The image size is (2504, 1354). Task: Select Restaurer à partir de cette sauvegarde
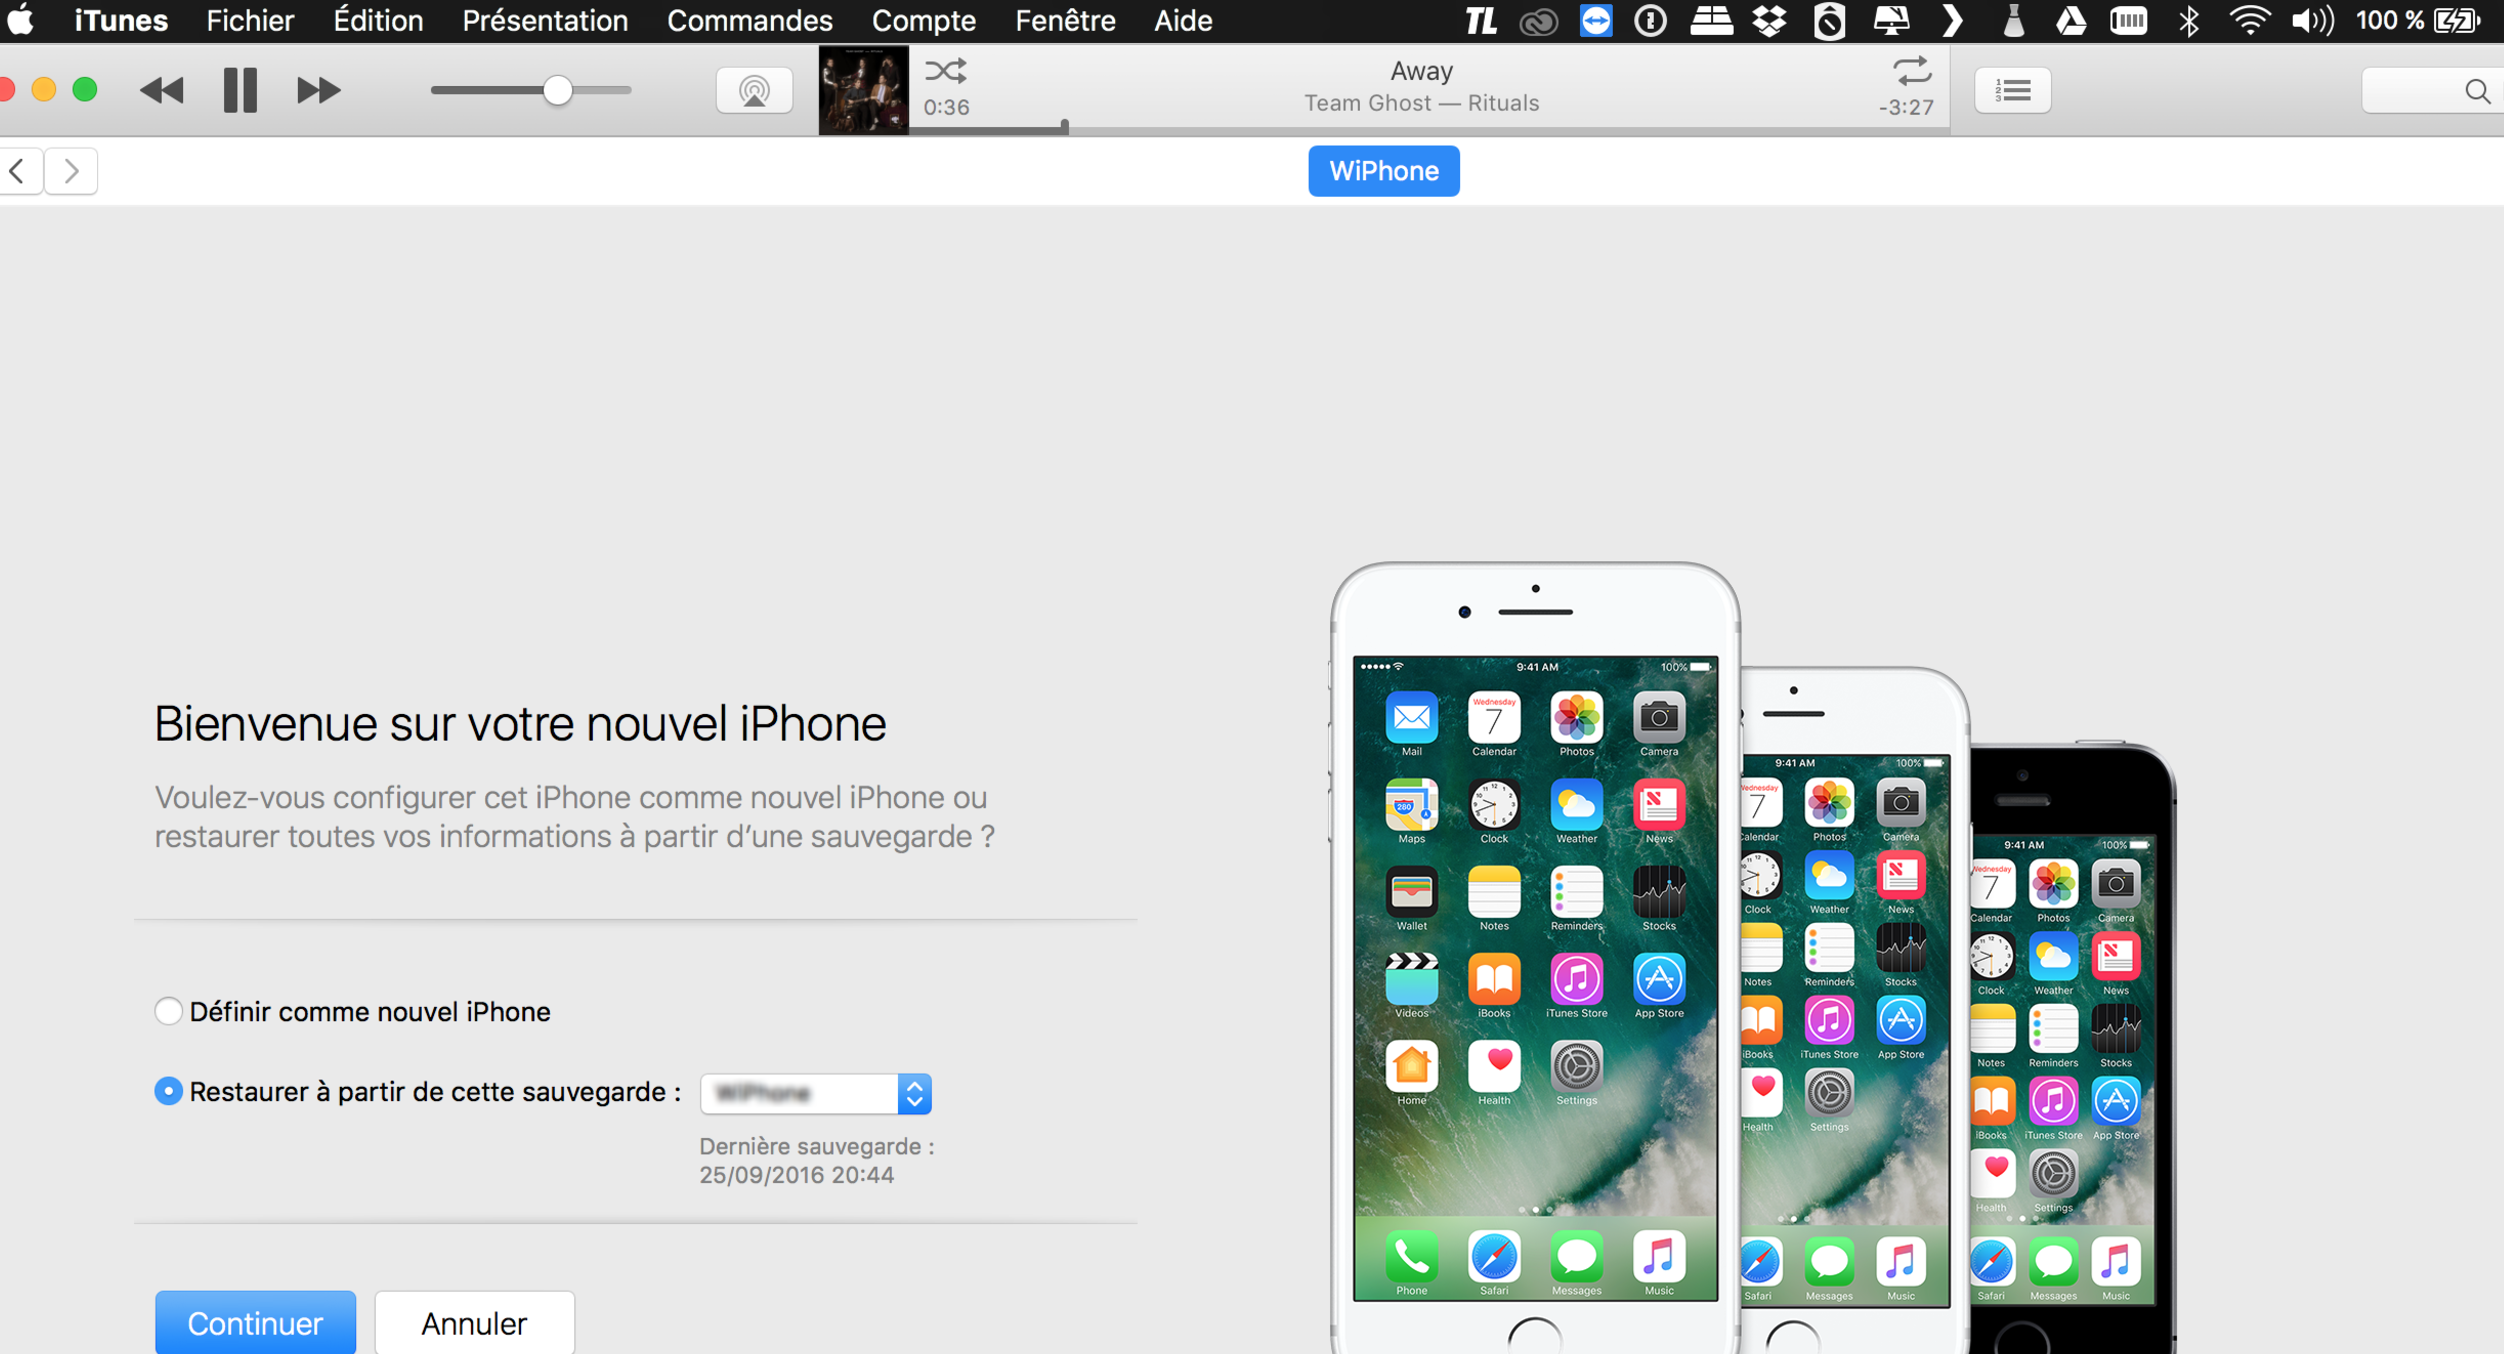pos(417,1091)
